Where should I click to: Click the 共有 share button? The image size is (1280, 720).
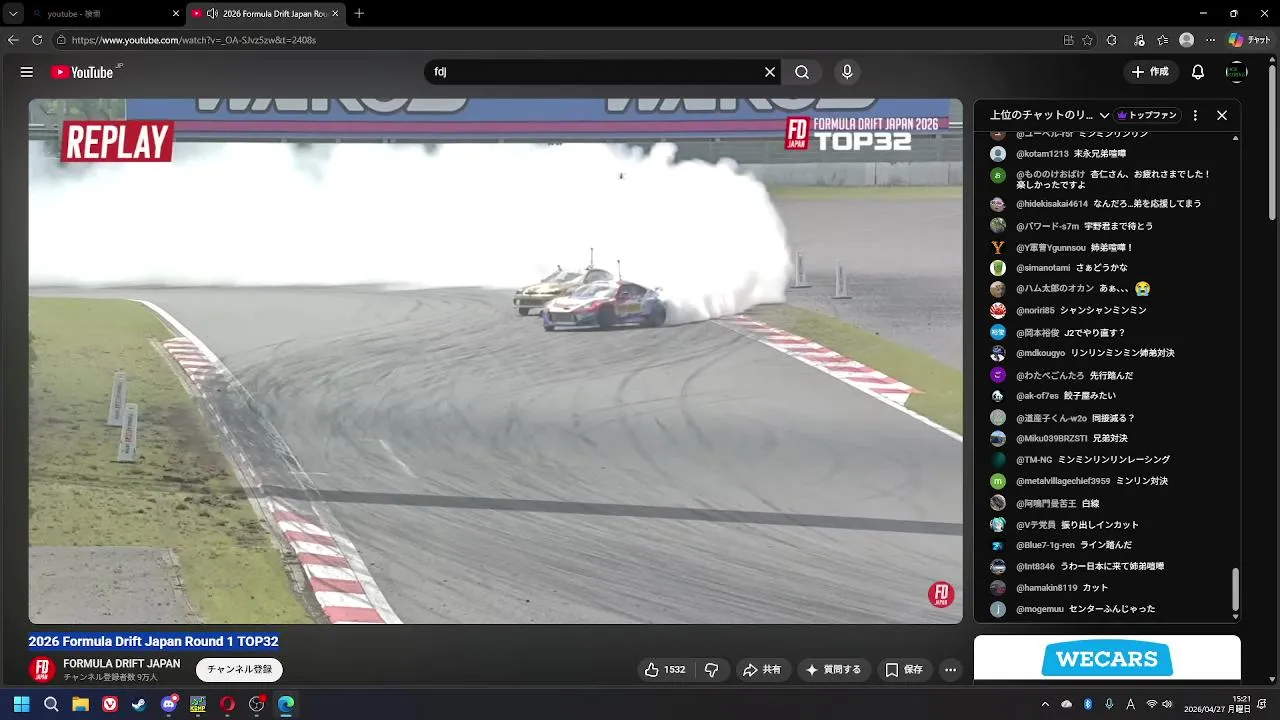(761, 669)
